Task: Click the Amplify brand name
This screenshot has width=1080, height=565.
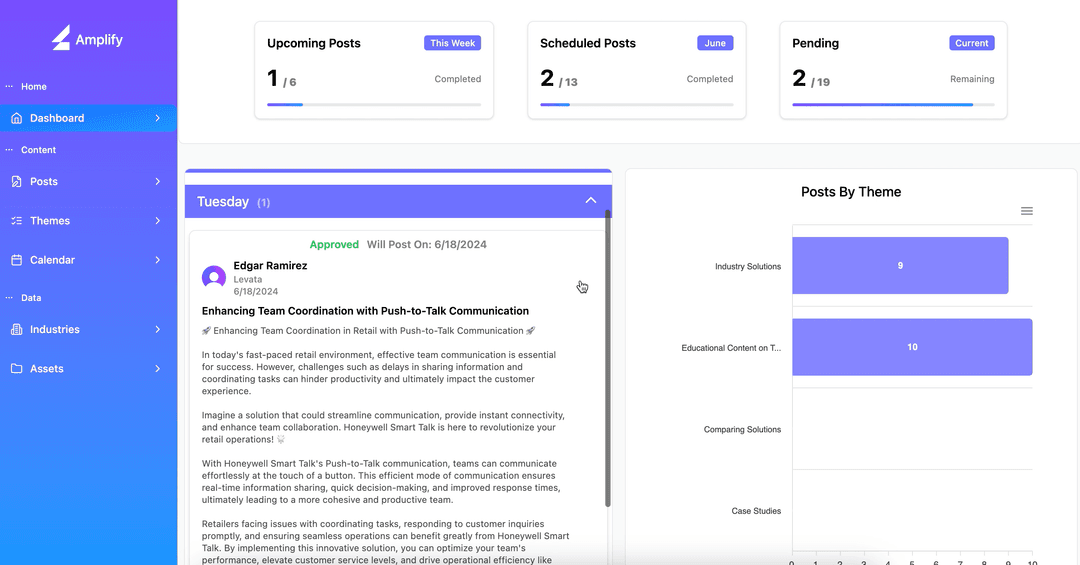Action: [99, 40]
